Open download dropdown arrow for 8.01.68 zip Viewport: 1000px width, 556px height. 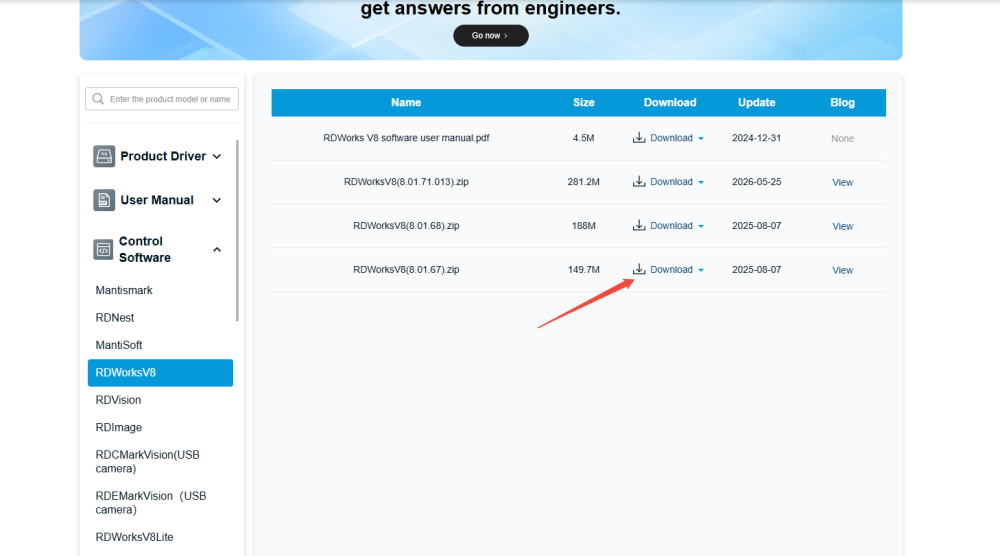click(701, 226)
